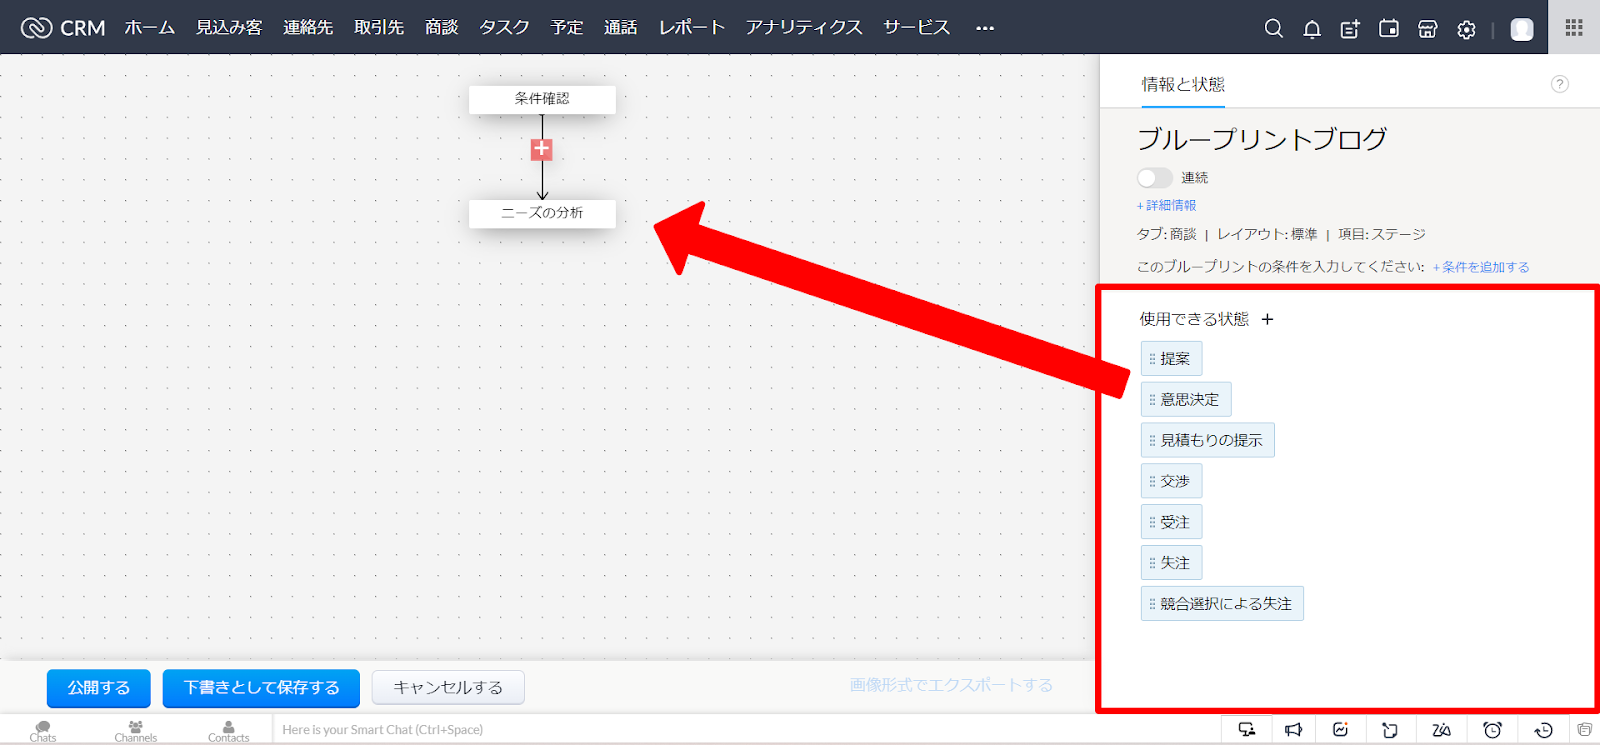Open the settings gear icon
The image size is (1600, 745).
(x=1466, y=30)
